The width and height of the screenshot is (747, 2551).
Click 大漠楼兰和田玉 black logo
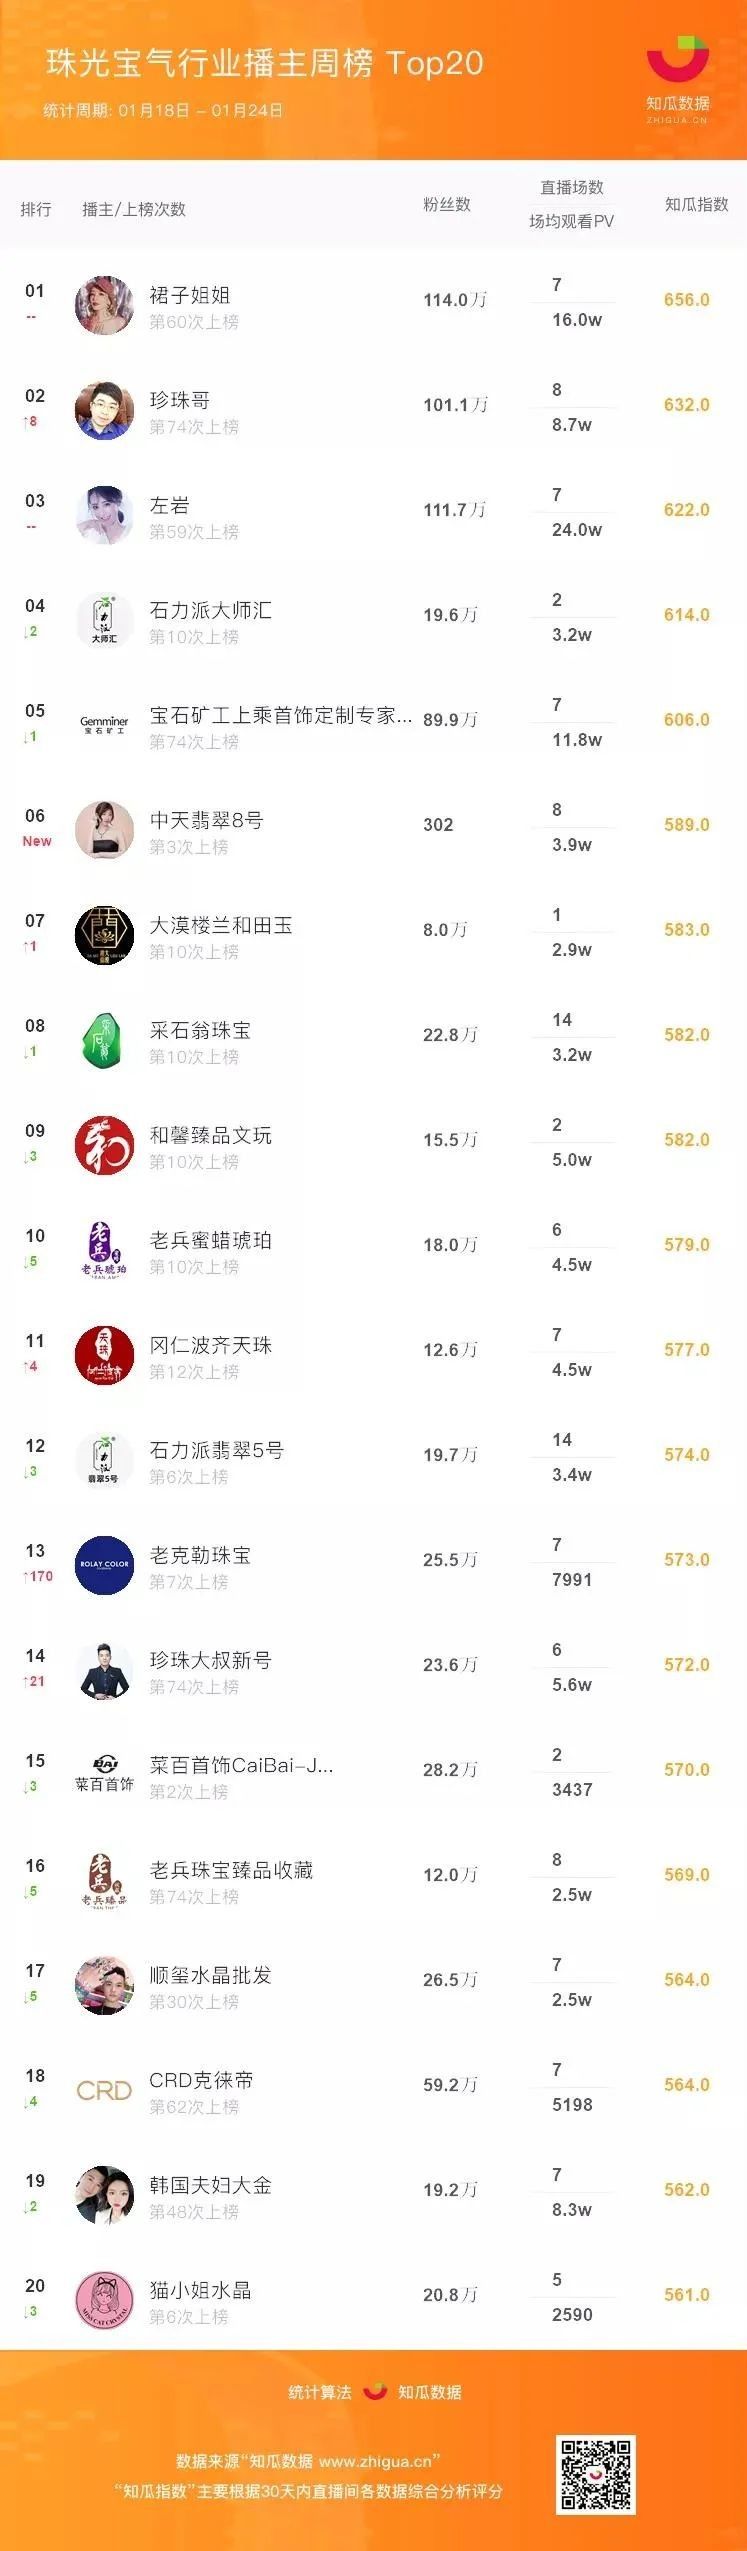(x=104, y=935)
